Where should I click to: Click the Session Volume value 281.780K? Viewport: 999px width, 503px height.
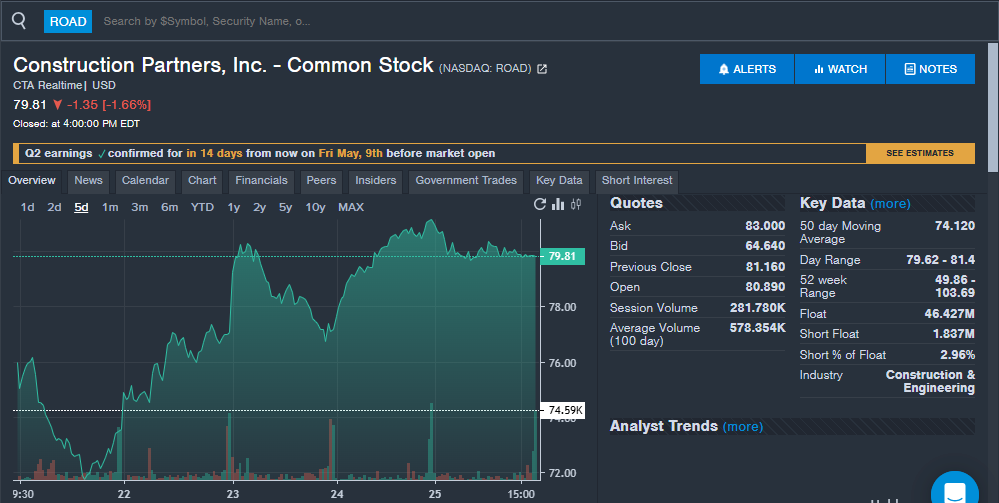(758, 308)
